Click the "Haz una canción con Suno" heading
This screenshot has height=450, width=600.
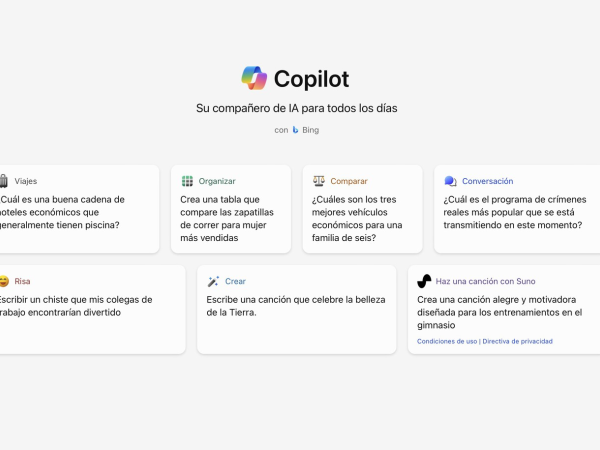[x=485, y=281]
